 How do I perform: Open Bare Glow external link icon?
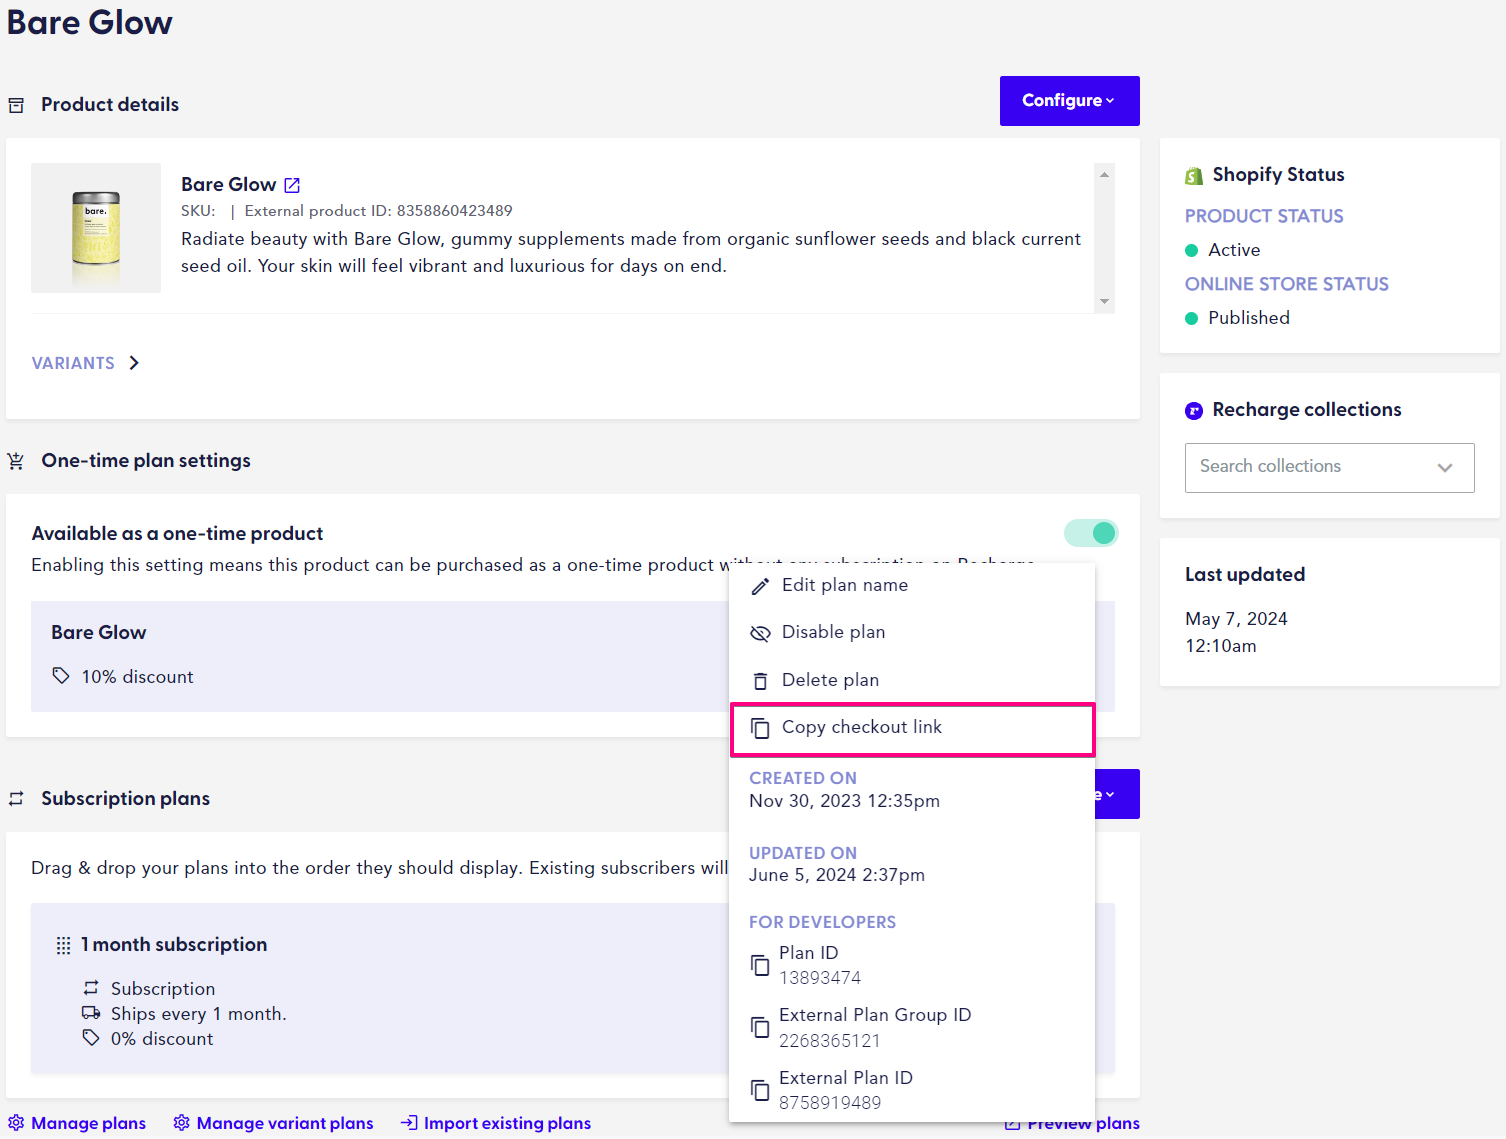(292, 185)
